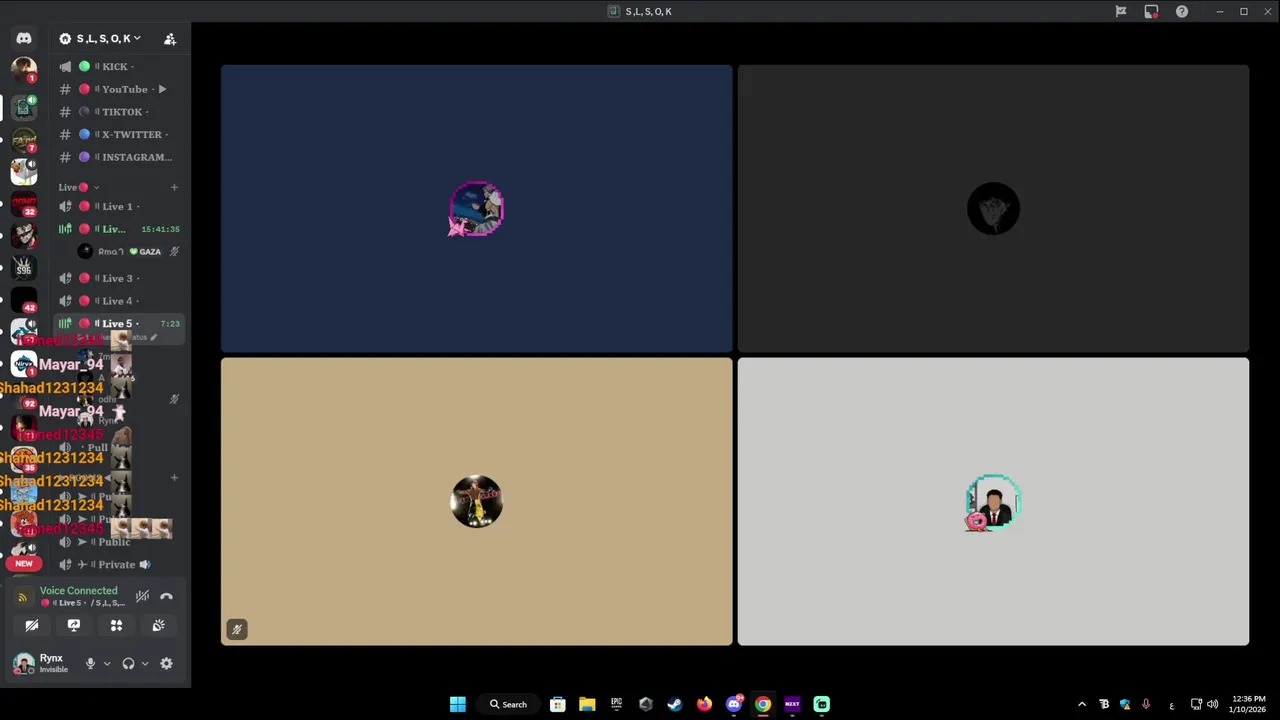The image size is (1280, 720).
Task: Open the inbox flag icon in title bar
Action: 1121,11
